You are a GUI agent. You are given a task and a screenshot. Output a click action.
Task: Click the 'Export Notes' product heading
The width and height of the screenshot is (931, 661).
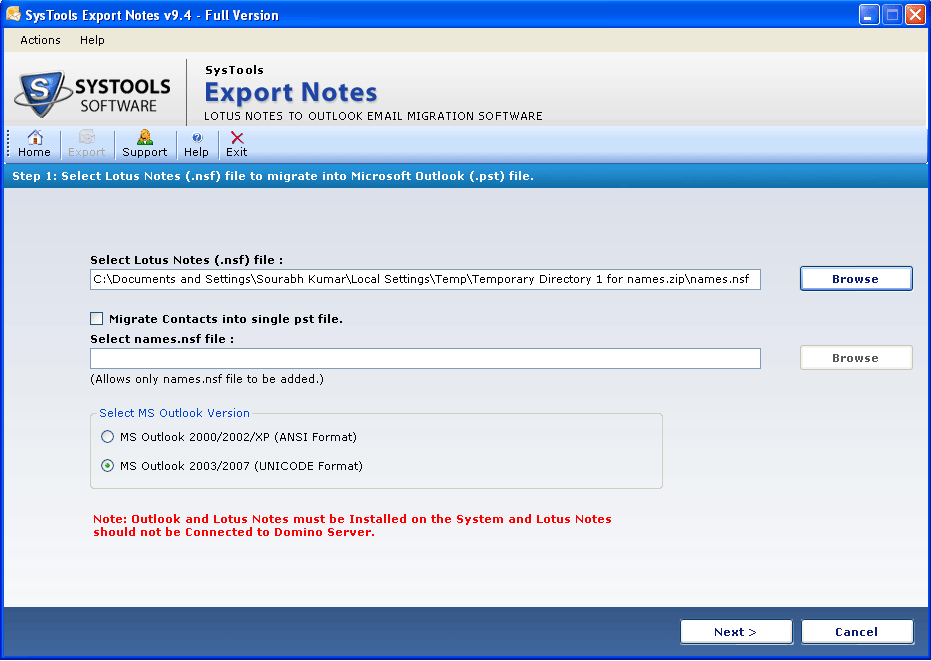click(x=291, y=92)
